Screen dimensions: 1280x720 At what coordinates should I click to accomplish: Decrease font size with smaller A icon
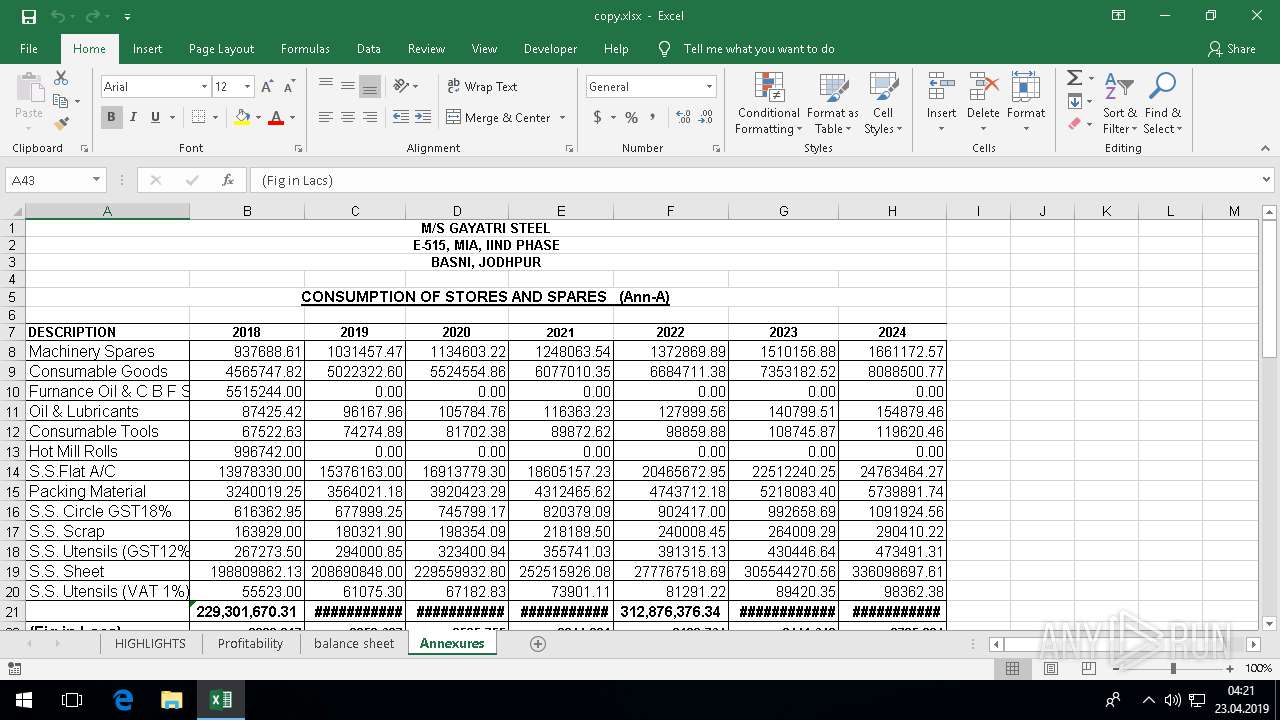pyautogui.click(x=288, y=87)
